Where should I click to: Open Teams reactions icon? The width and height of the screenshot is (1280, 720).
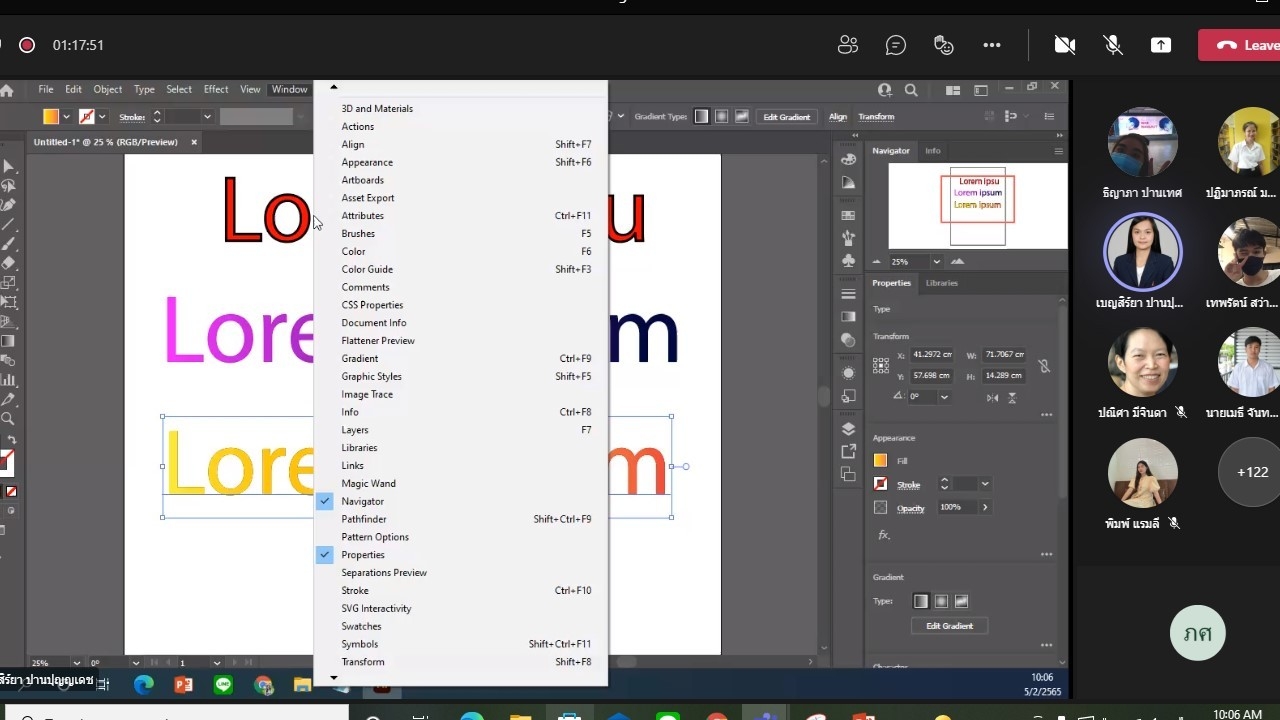tap(944, 45)
